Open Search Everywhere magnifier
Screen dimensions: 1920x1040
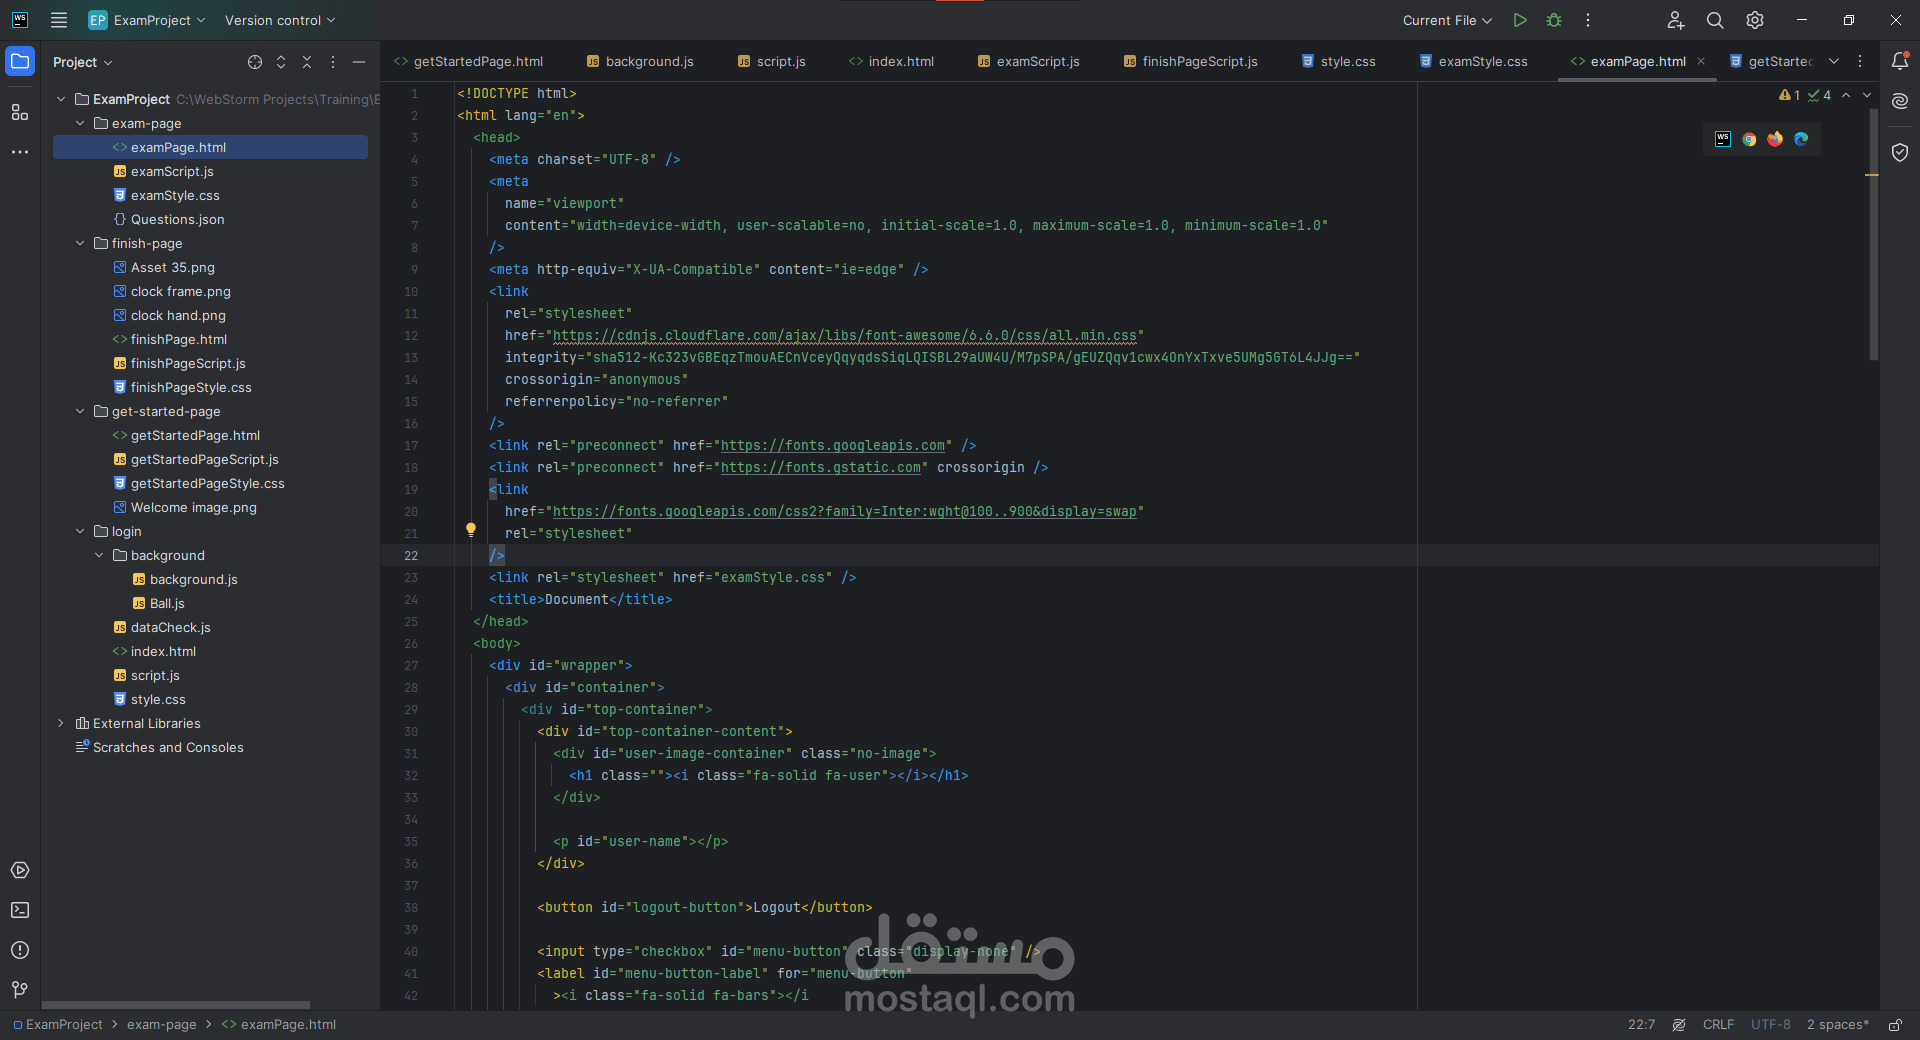click(x=1715, y=20)
